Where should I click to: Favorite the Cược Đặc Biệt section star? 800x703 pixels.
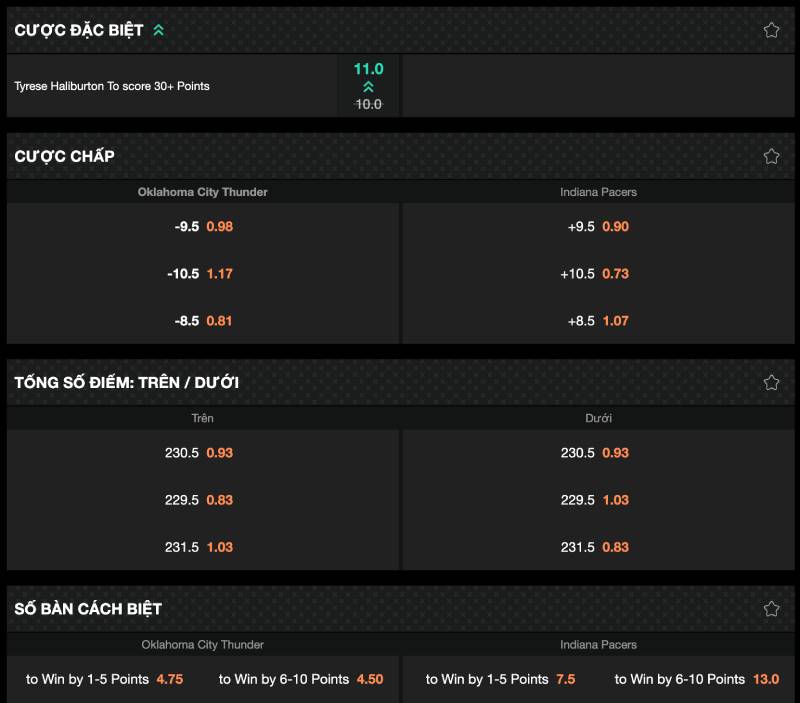(x=771, y=30)
